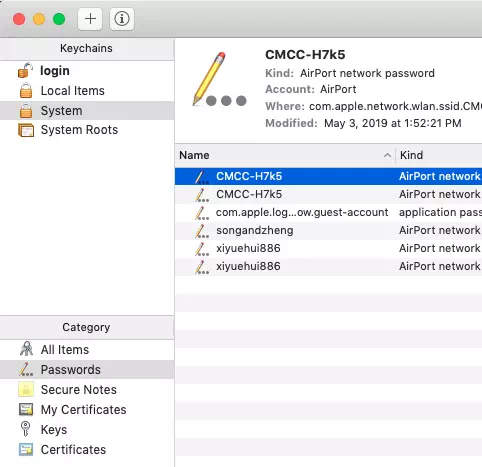The image size is (482, 467).
Task: Click the certificate icon beside Certificates
Action: tap(26, 449)
